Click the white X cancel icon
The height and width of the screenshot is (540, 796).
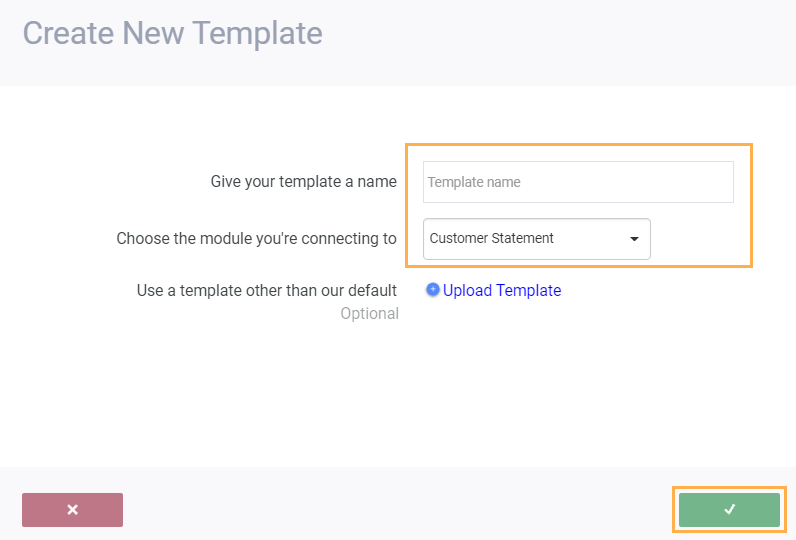click(72, 510)
